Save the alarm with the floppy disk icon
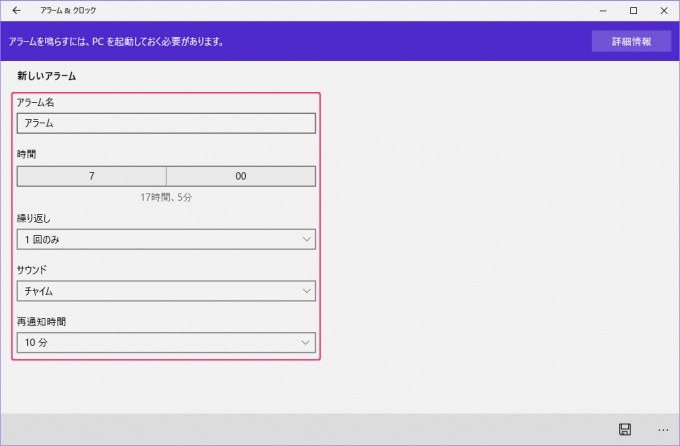Image resolution: width=680 pixels, height=446 pixels. [x=624, y=430]
